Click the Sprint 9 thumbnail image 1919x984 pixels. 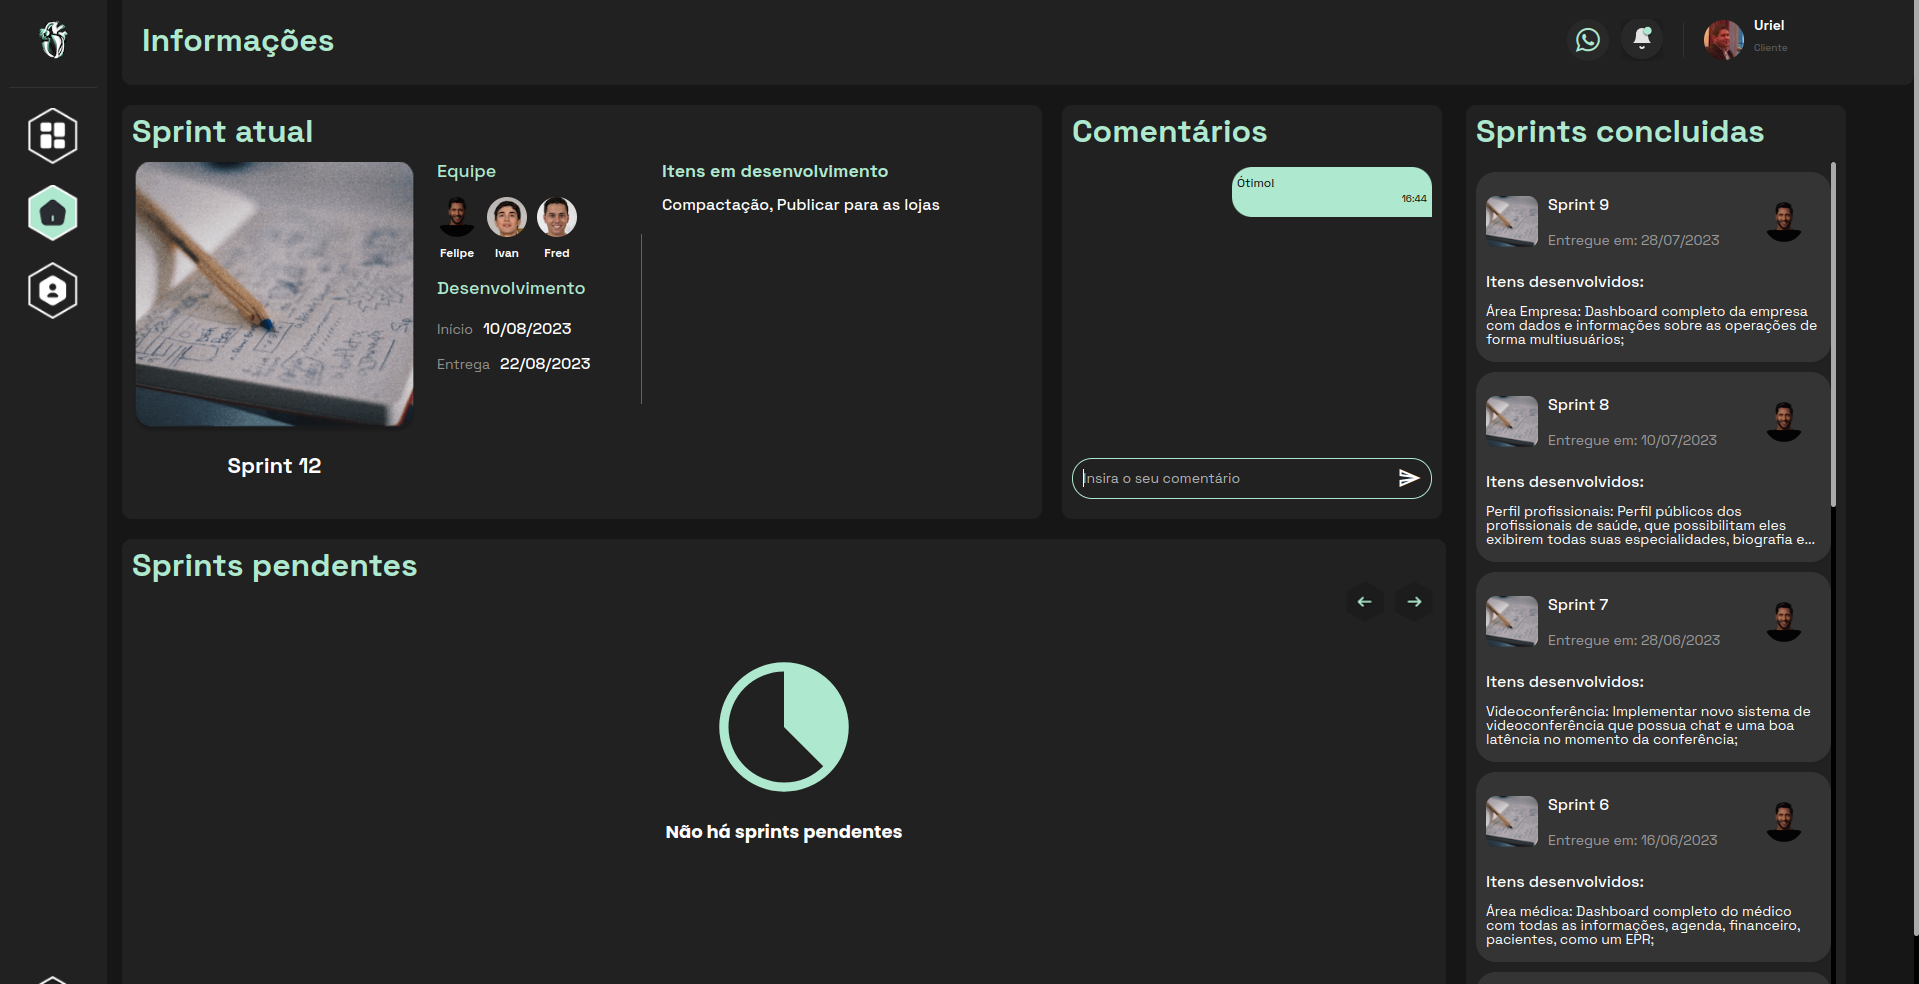pos(1512,221)
